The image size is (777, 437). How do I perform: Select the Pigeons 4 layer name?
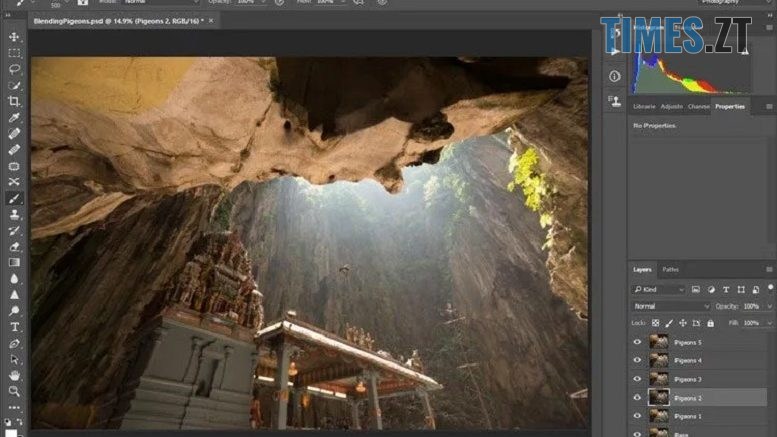[688, 360]
